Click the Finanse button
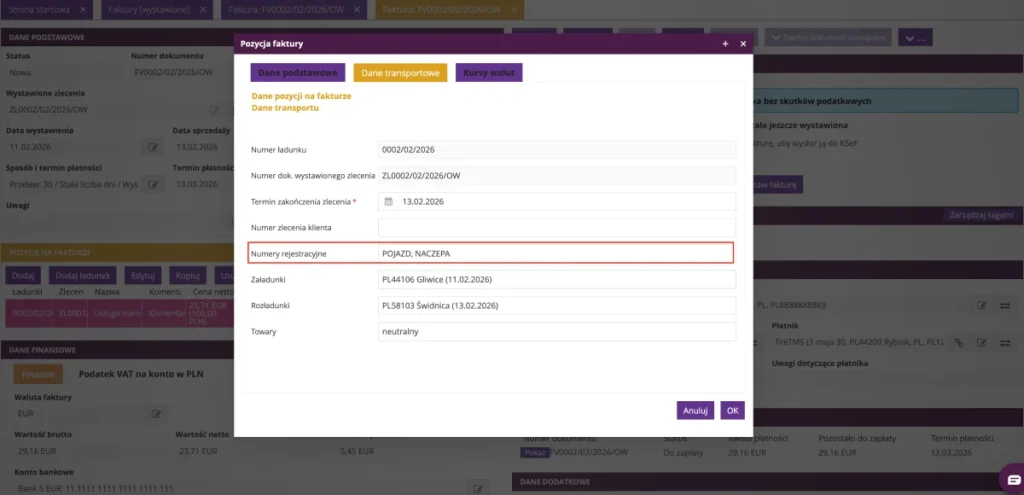This screenshot has height=495, width=1024. 38,374
